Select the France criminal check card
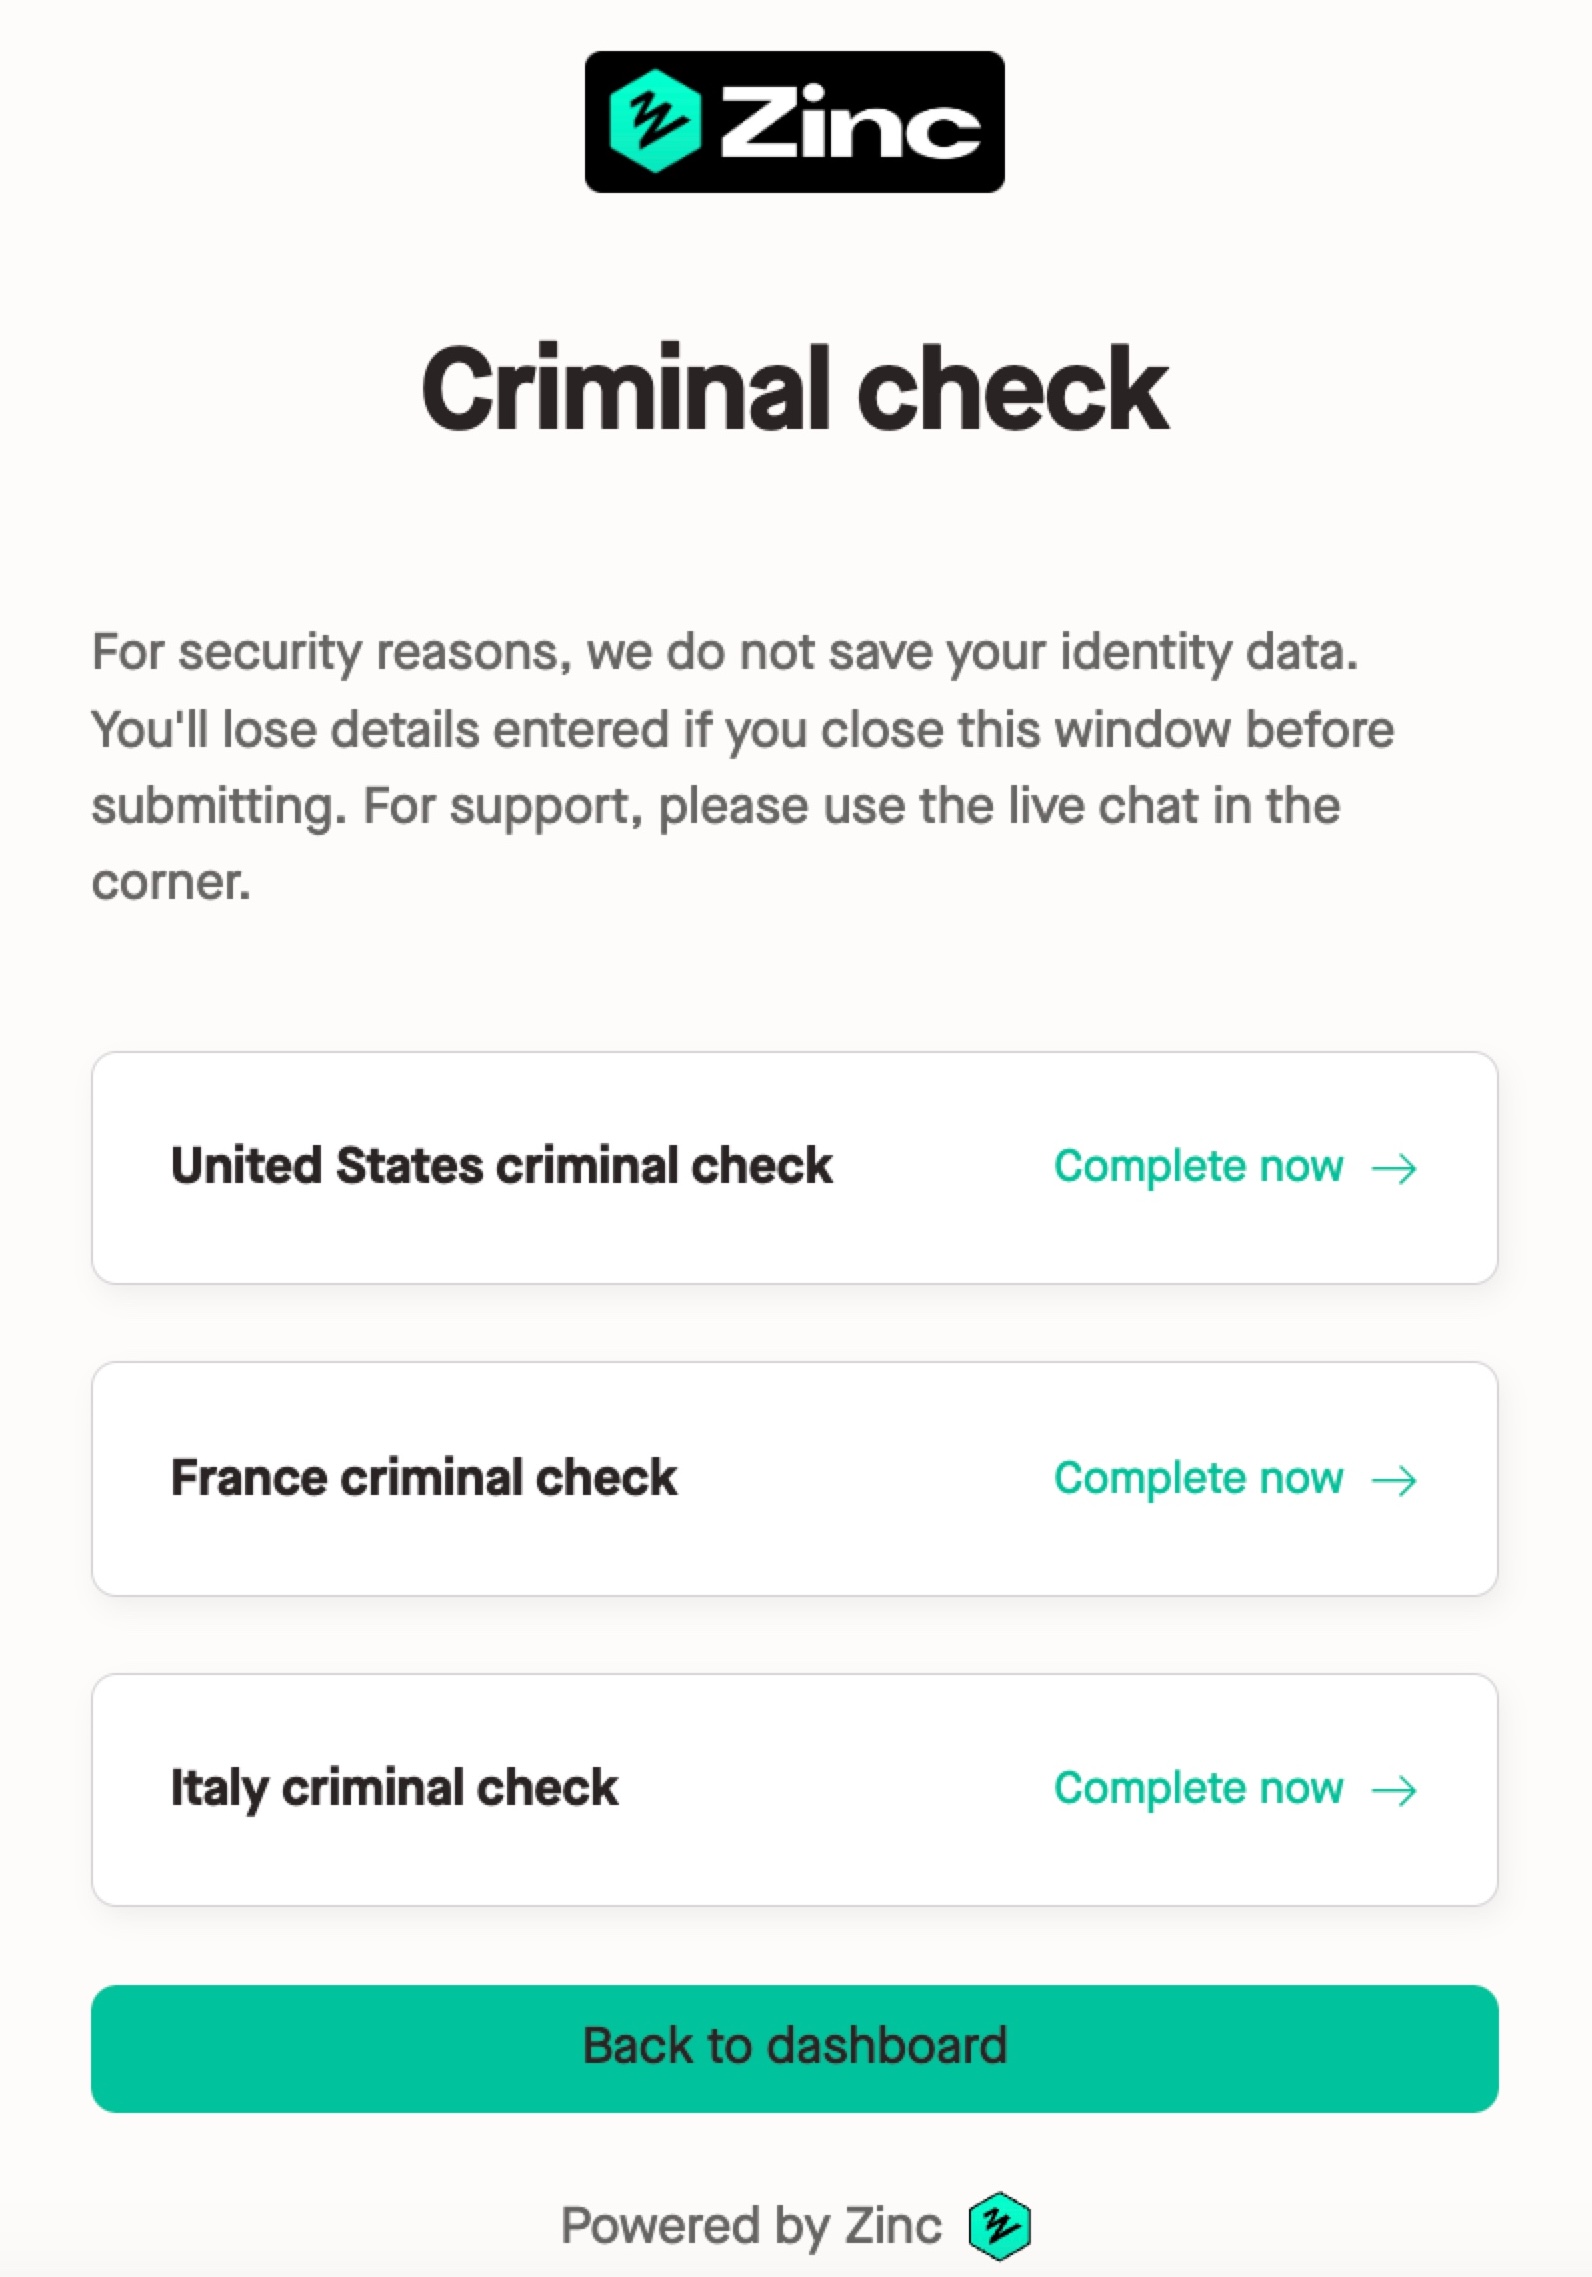The image size is (1592, 2277). click(795, 1479)
